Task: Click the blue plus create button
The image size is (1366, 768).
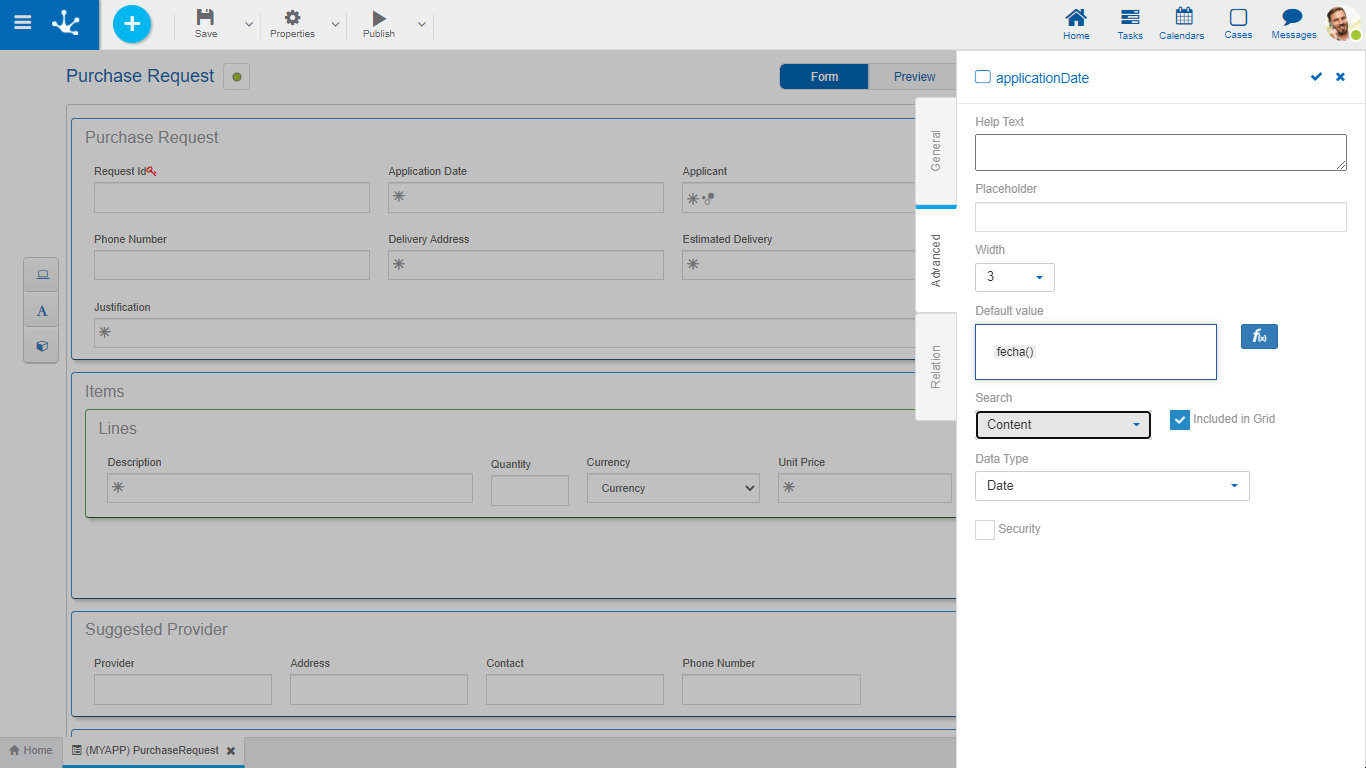Action: click(132, 24)
